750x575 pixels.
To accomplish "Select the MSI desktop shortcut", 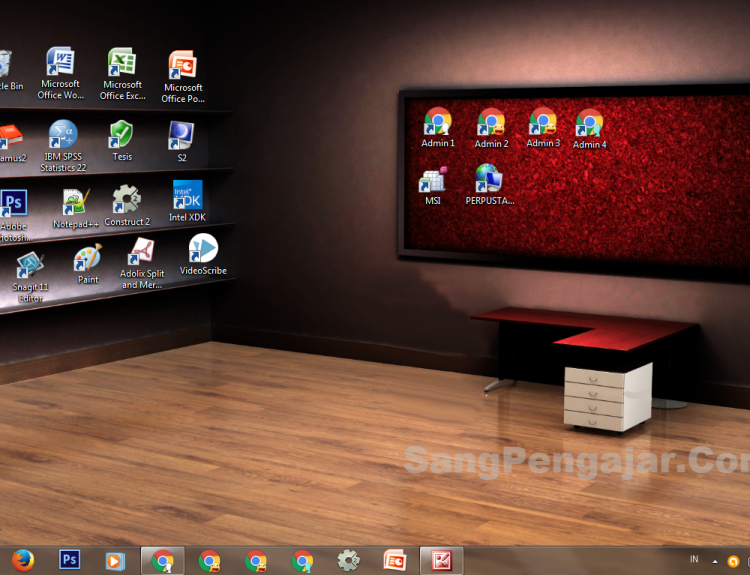I will pyautogui.click(x=433, y=186).
